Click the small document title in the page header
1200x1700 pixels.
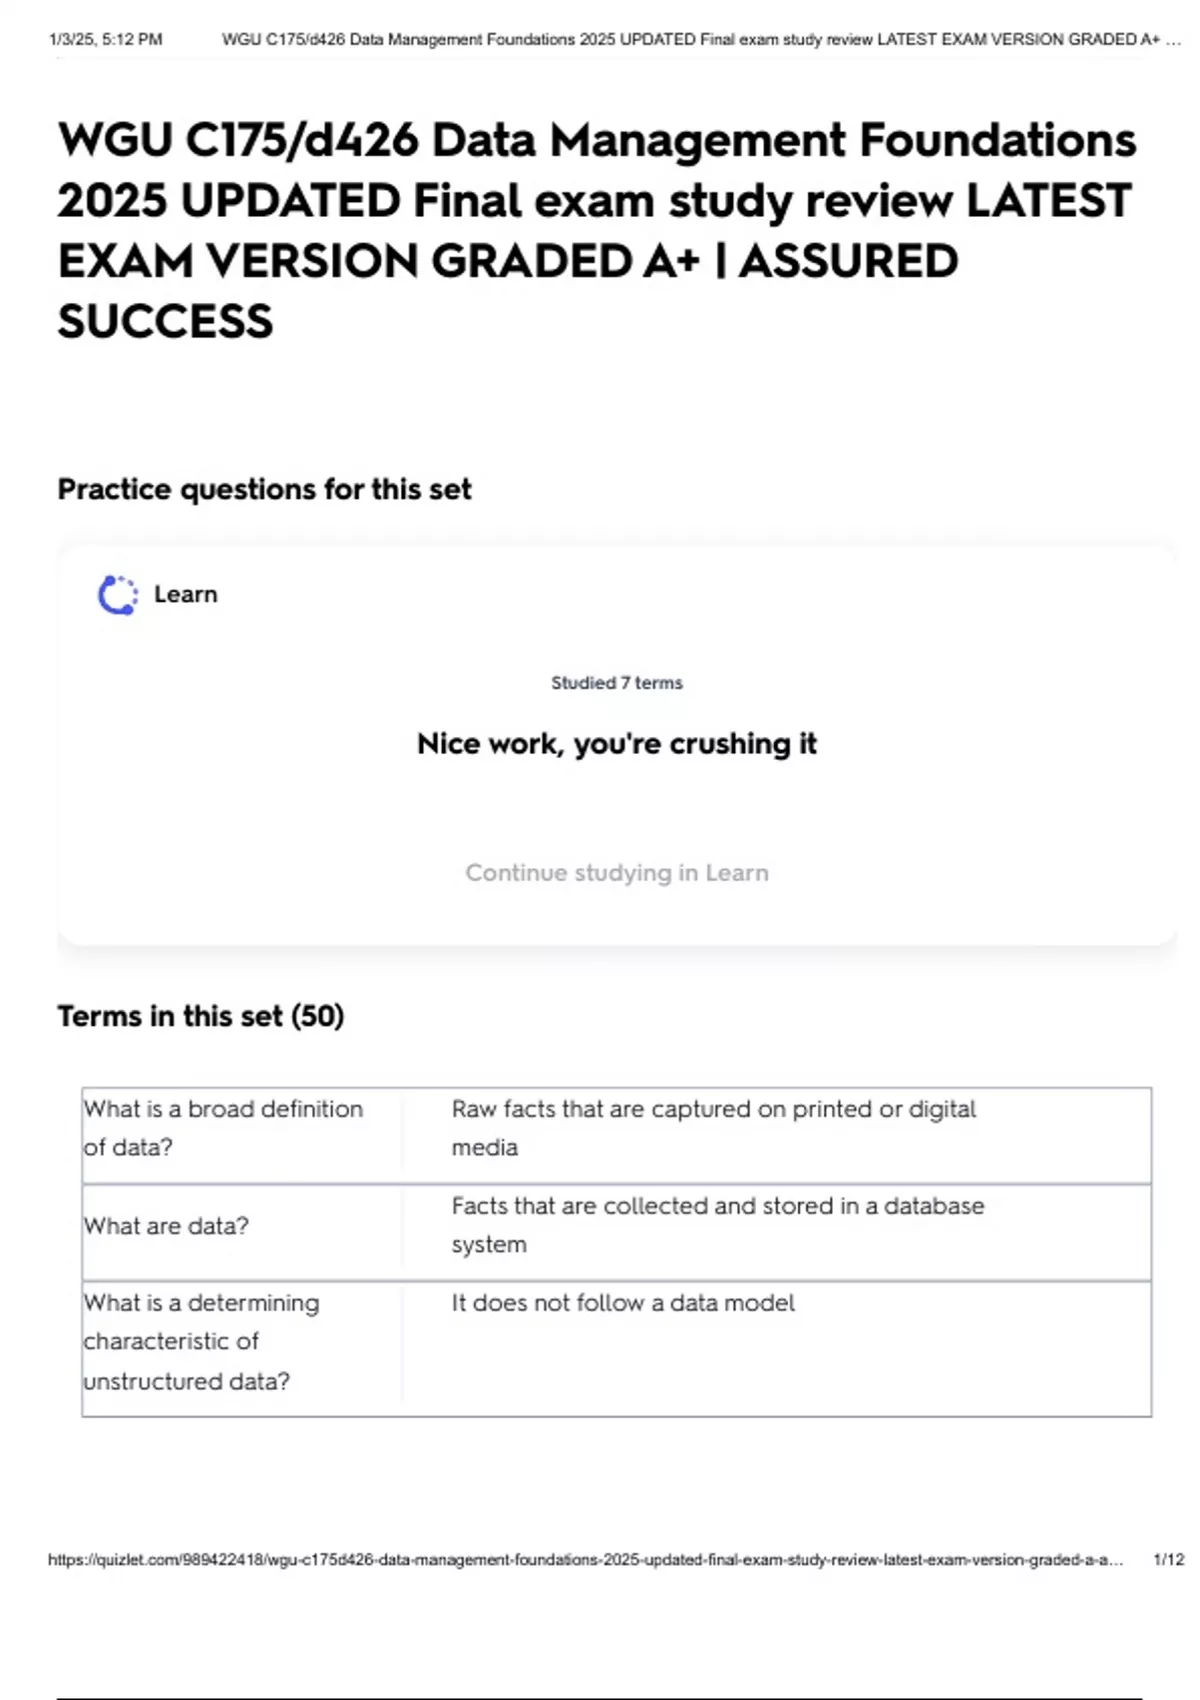700,40
